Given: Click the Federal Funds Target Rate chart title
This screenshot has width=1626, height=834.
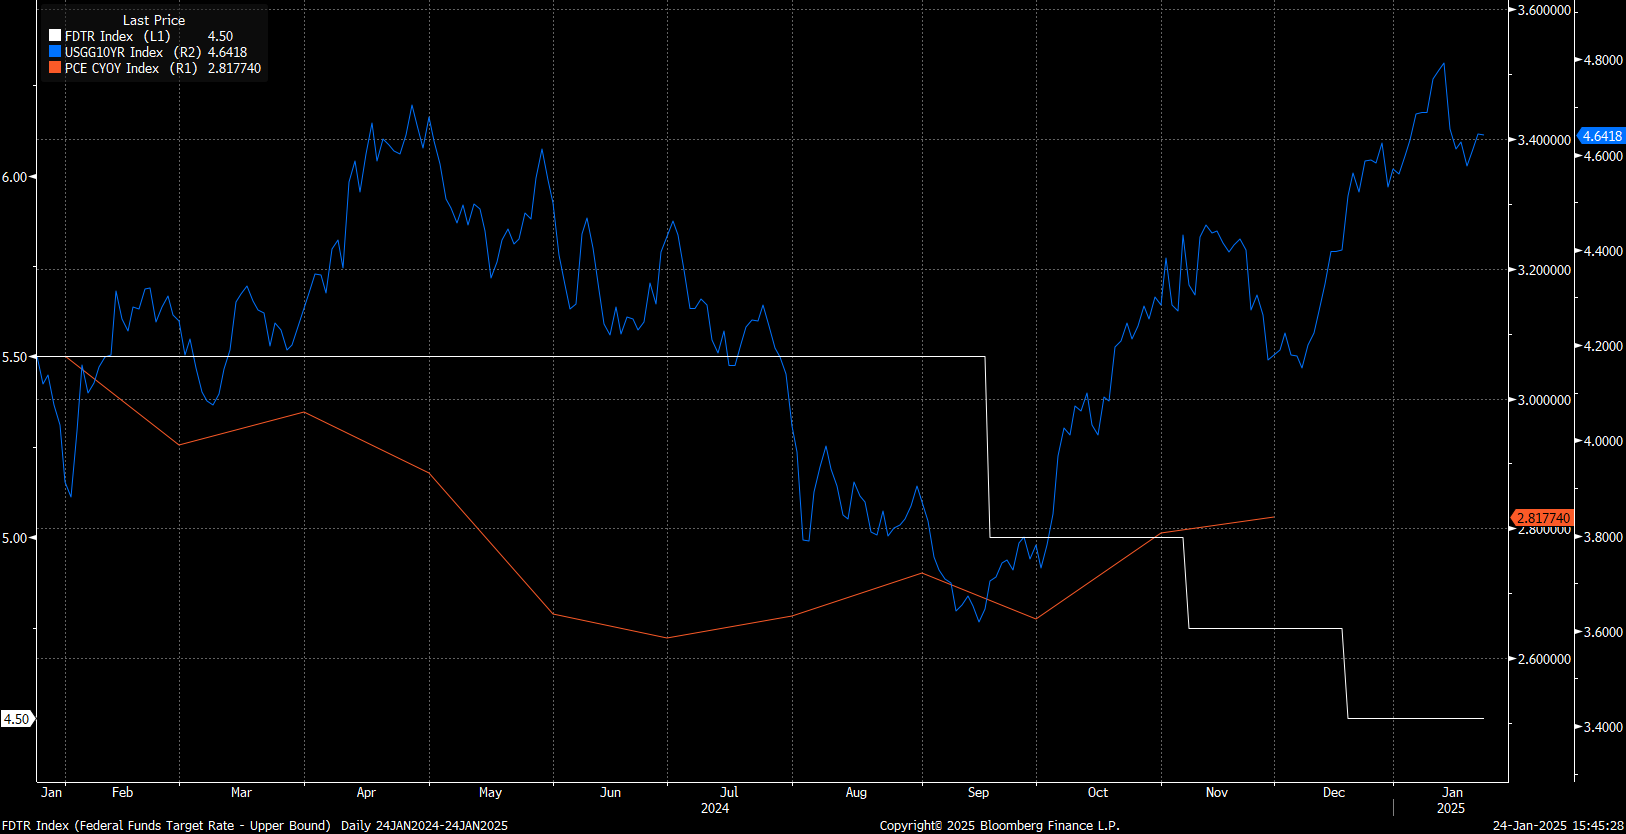Looking at the screenshot, I should tap(166, 825).
